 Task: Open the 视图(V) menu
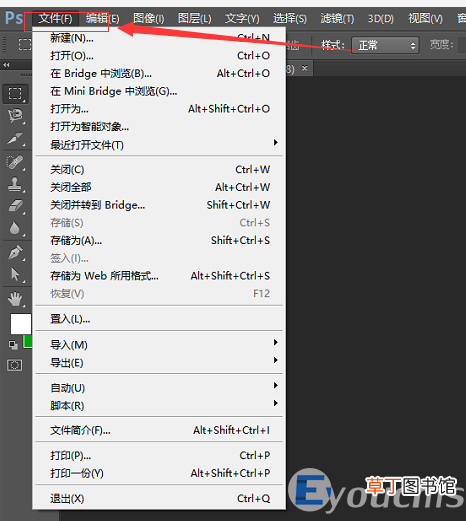(425, 18)
